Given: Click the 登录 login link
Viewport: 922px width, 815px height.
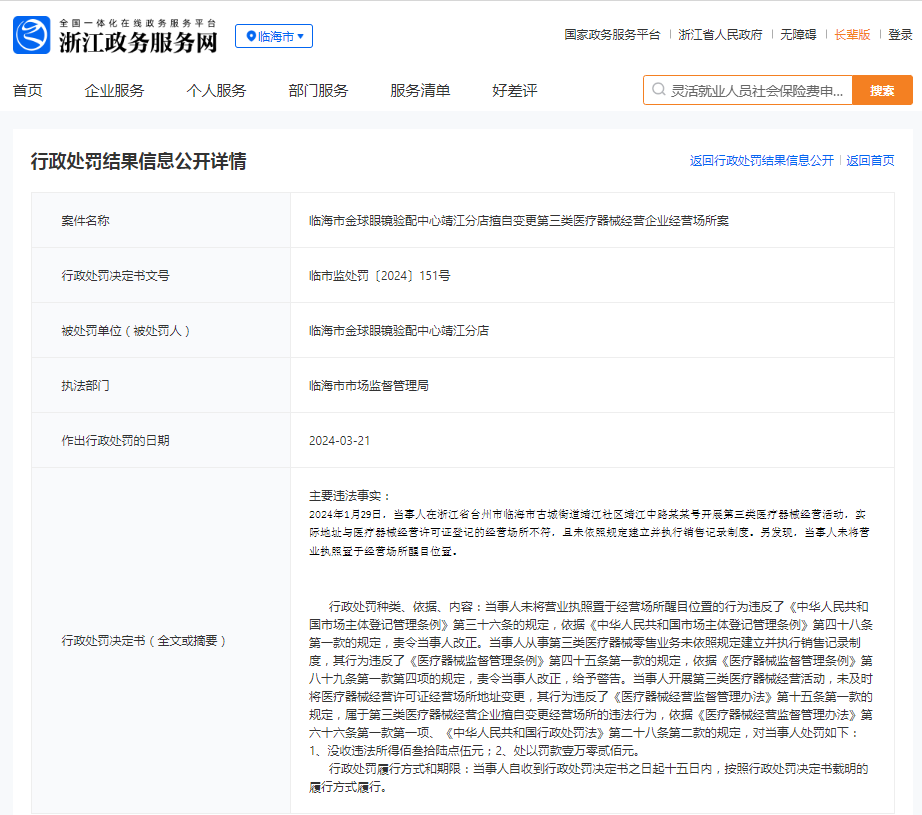Looking at the screenshot, I should (900, 35).
